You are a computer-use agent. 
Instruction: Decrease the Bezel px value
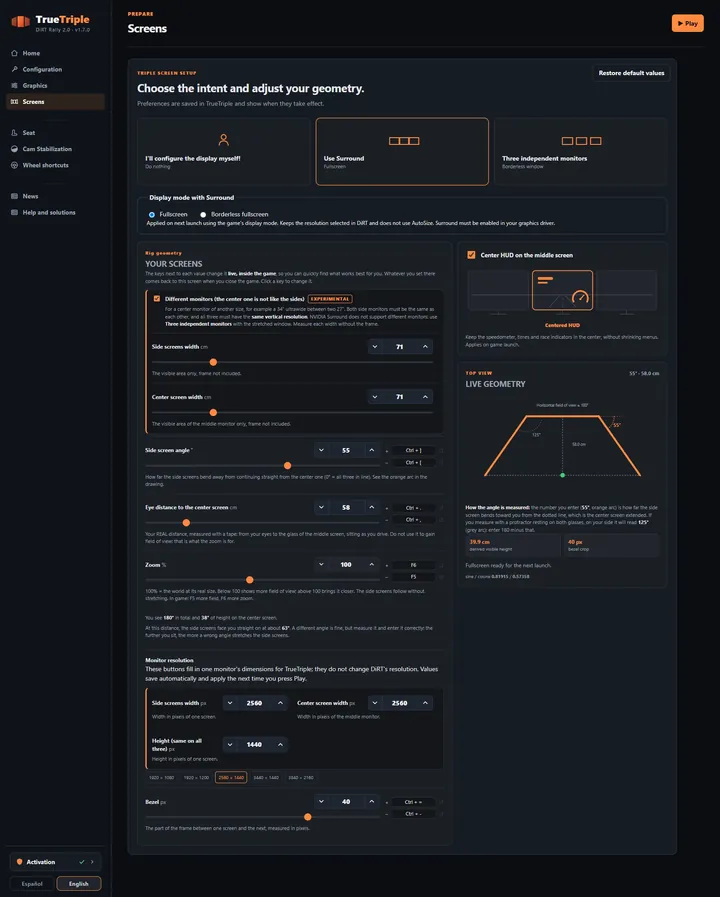(x=321, y=802)
